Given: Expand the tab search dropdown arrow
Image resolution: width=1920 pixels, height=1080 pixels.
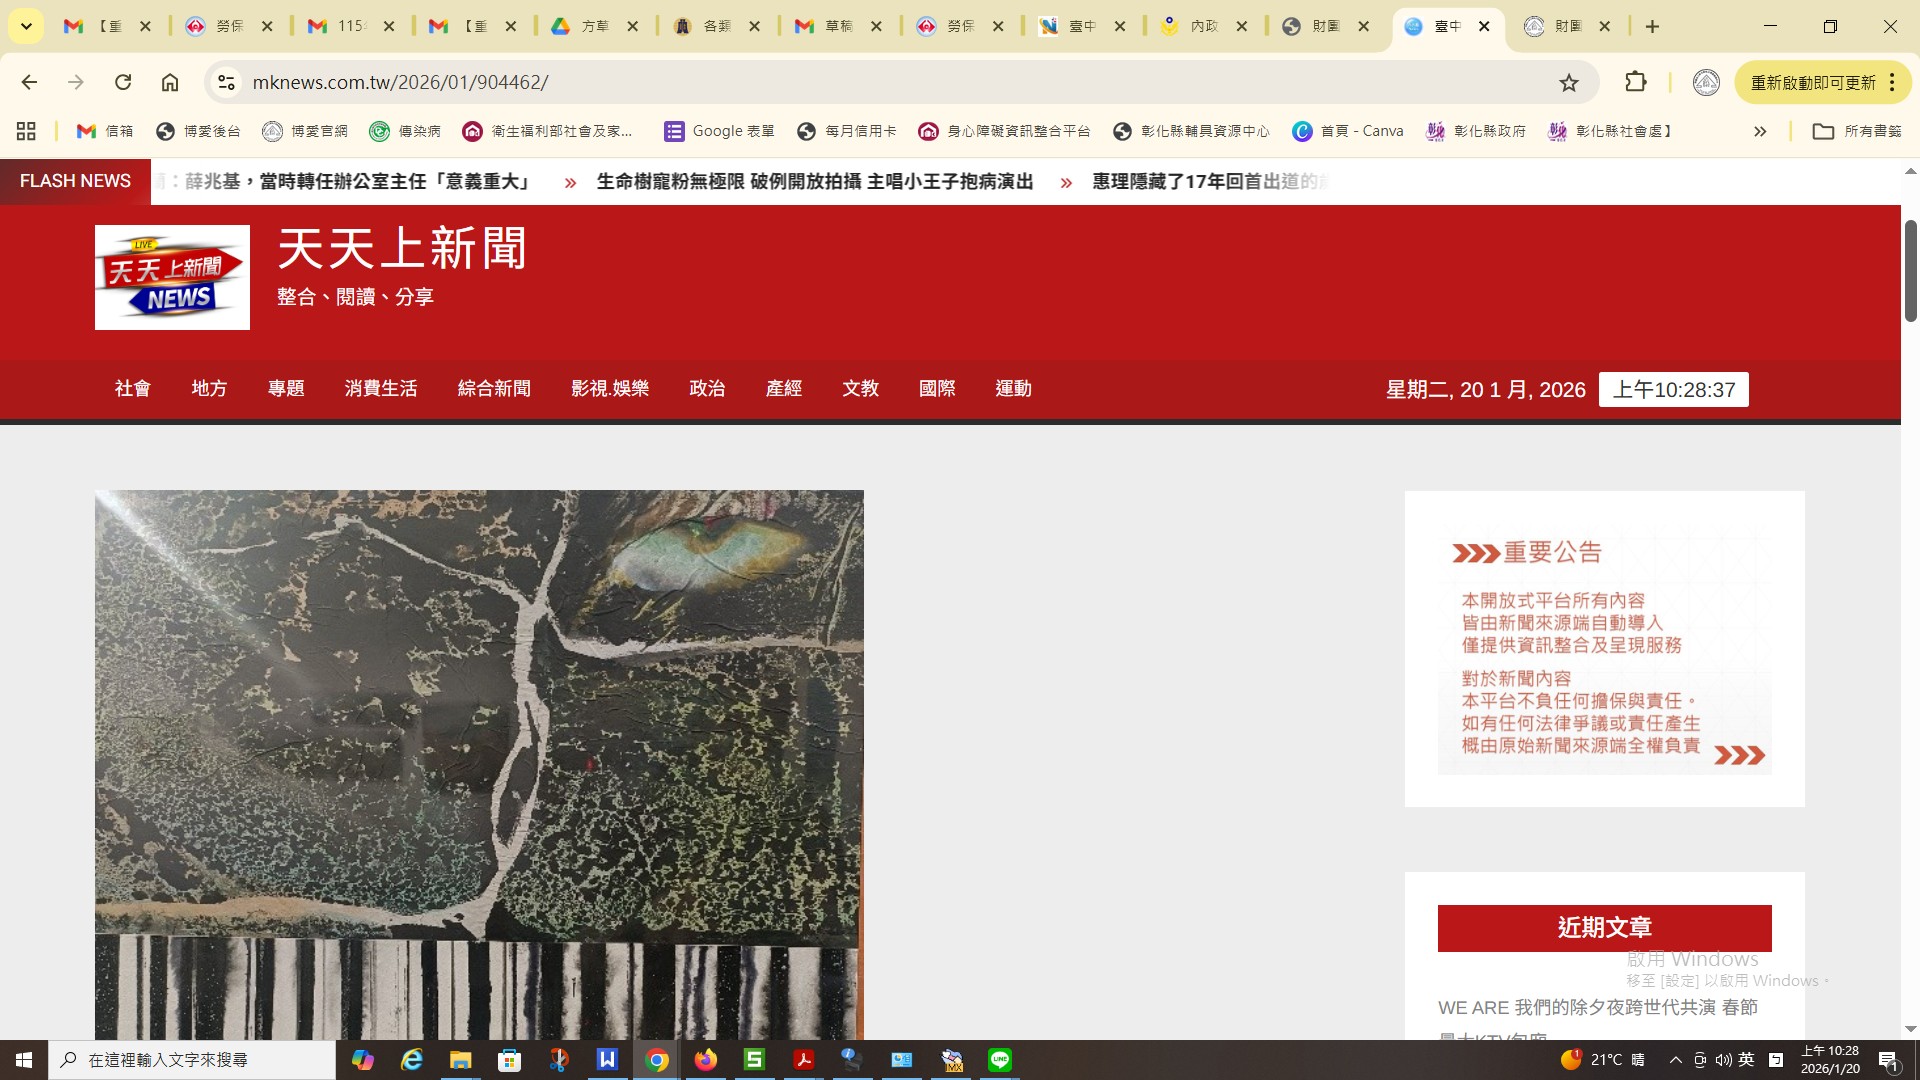Looking at the screenshot, I should pos(26,26).
